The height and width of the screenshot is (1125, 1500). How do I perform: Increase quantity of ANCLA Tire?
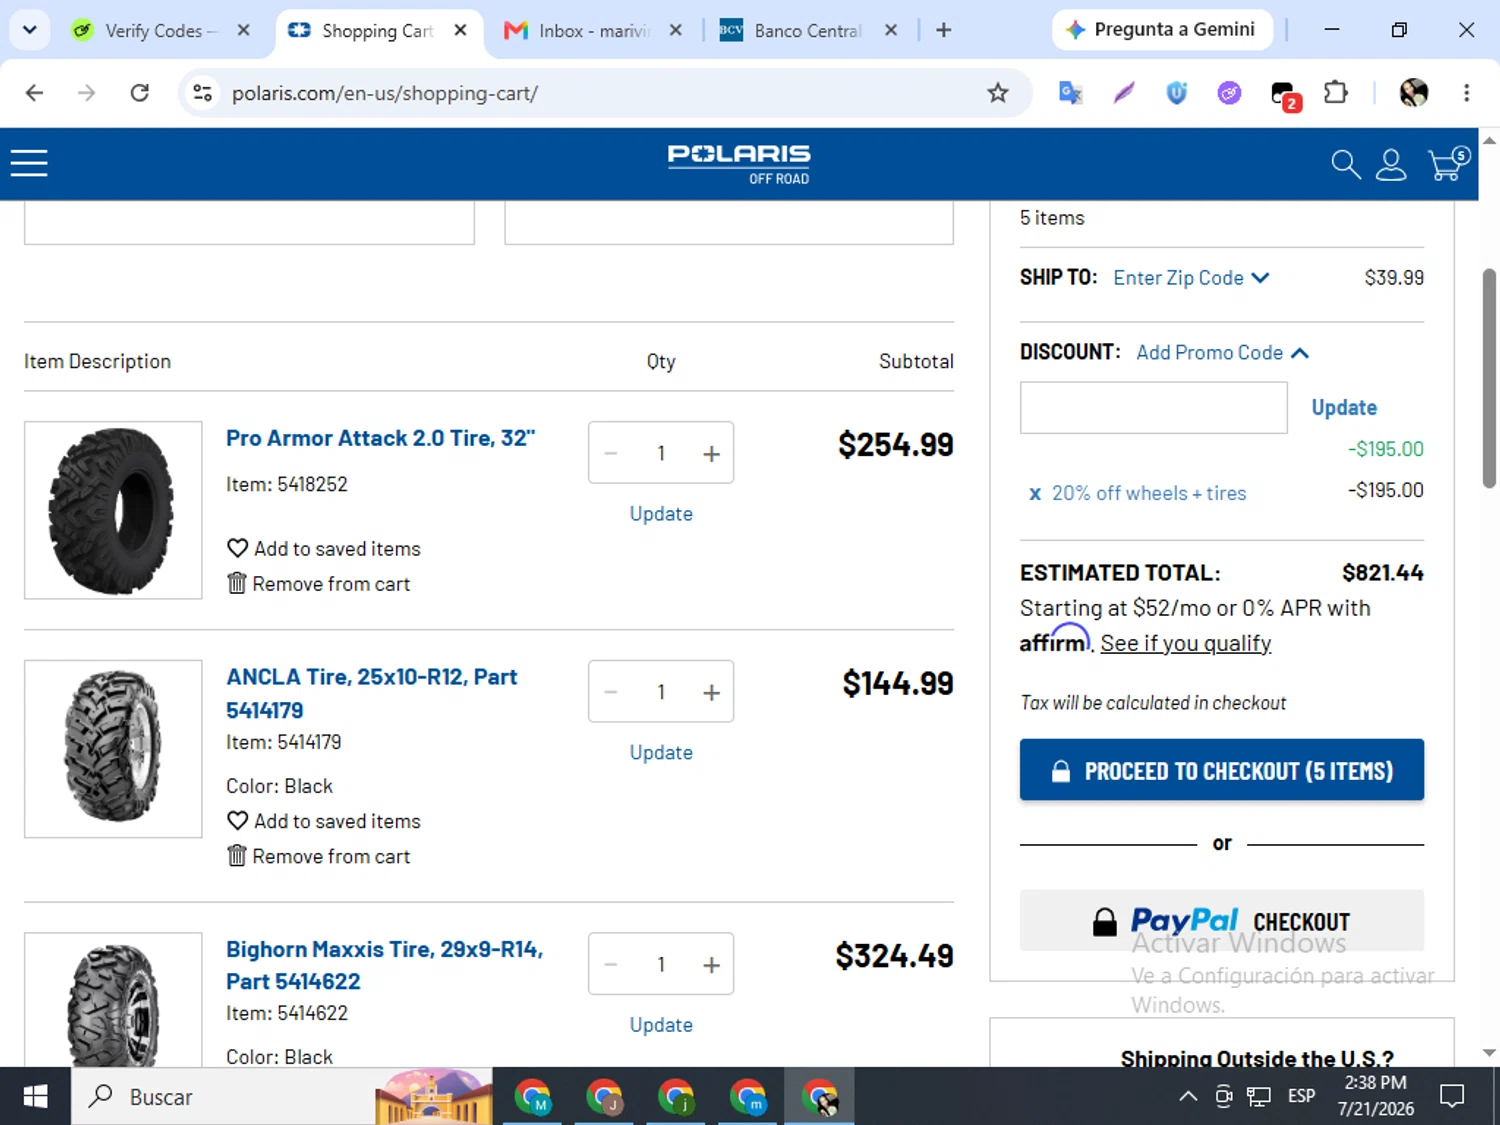coord(711,692)
